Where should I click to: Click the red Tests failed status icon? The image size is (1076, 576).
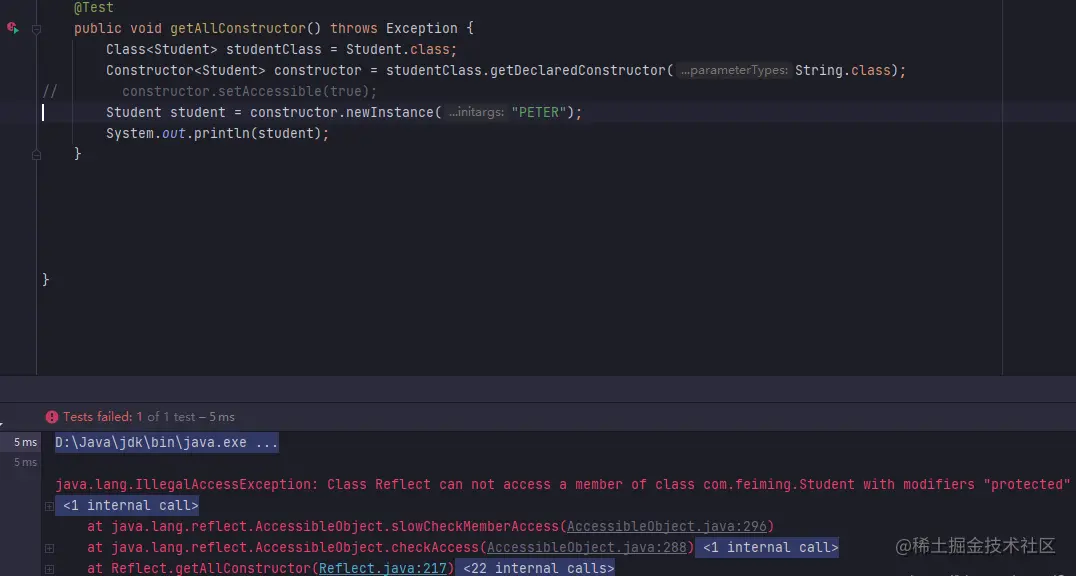(x=51, y=417)
